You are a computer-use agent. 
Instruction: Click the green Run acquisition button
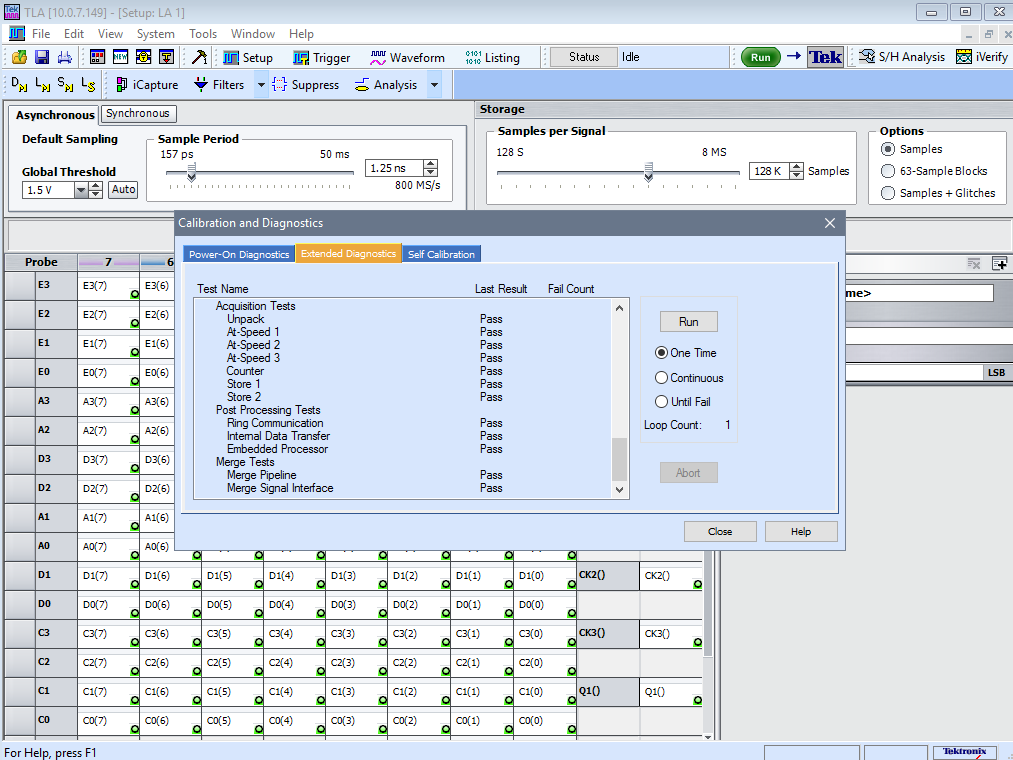click(x=760, y=57)
